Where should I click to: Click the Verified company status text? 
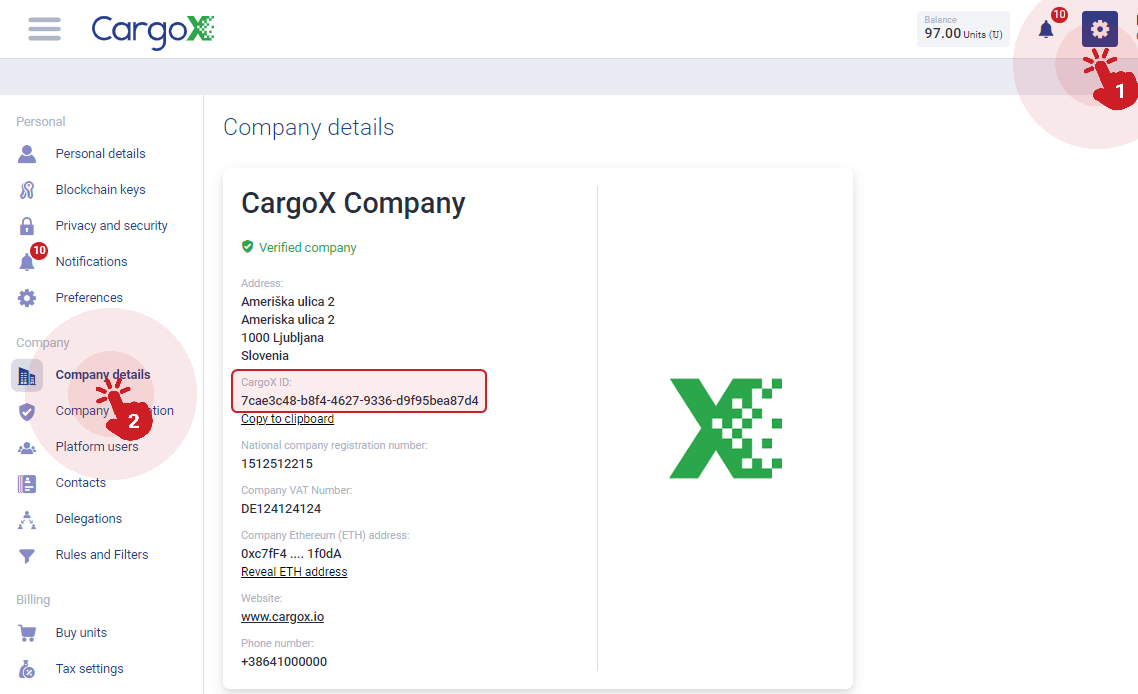coord(308,248)
